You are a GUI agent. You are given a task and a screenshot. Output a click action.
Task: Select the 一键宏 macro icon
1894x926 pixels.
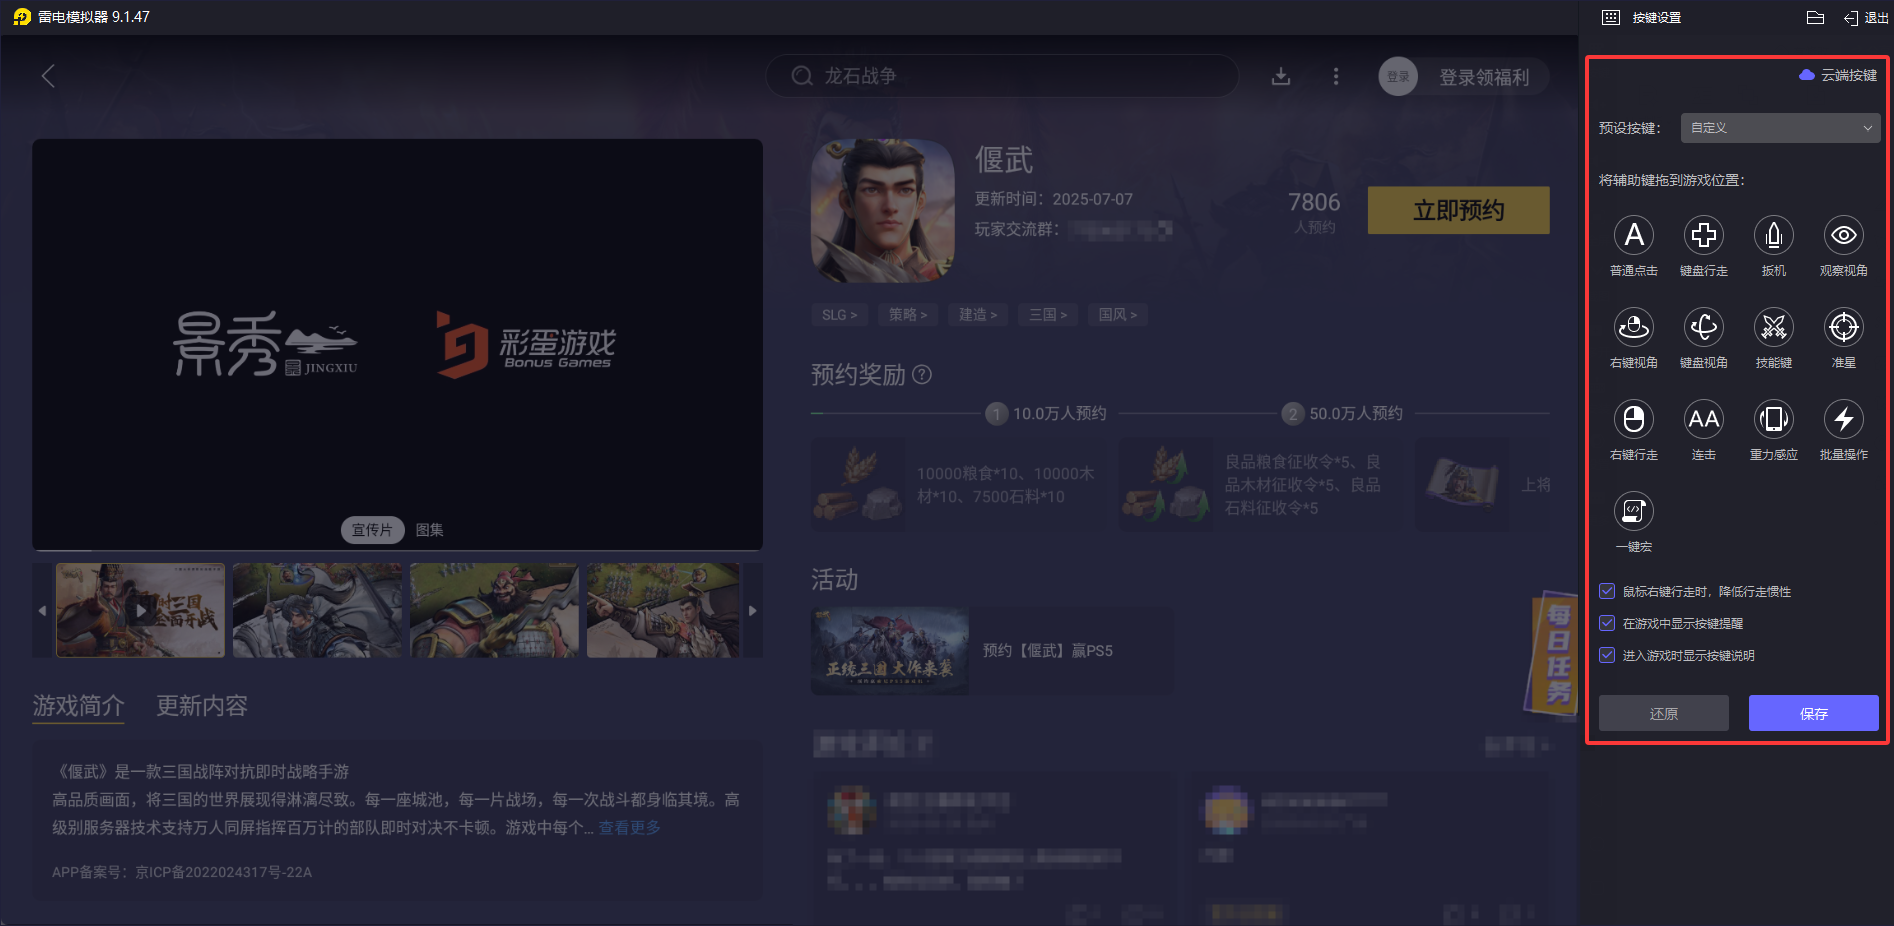tap(1633, 512)
